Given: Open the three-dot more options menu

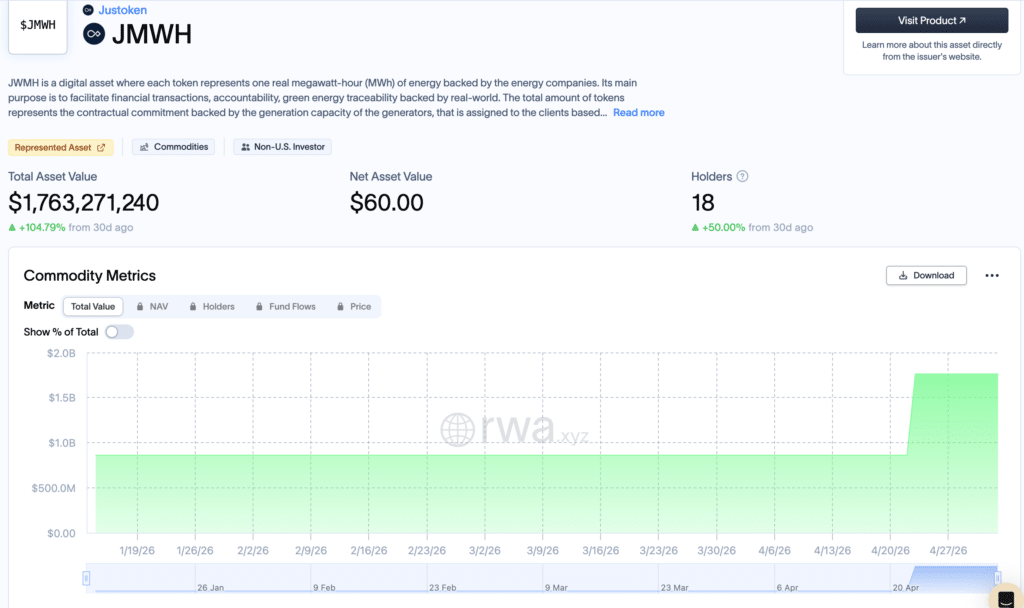Looking at the screenshot, I should (x=991, y=276).
